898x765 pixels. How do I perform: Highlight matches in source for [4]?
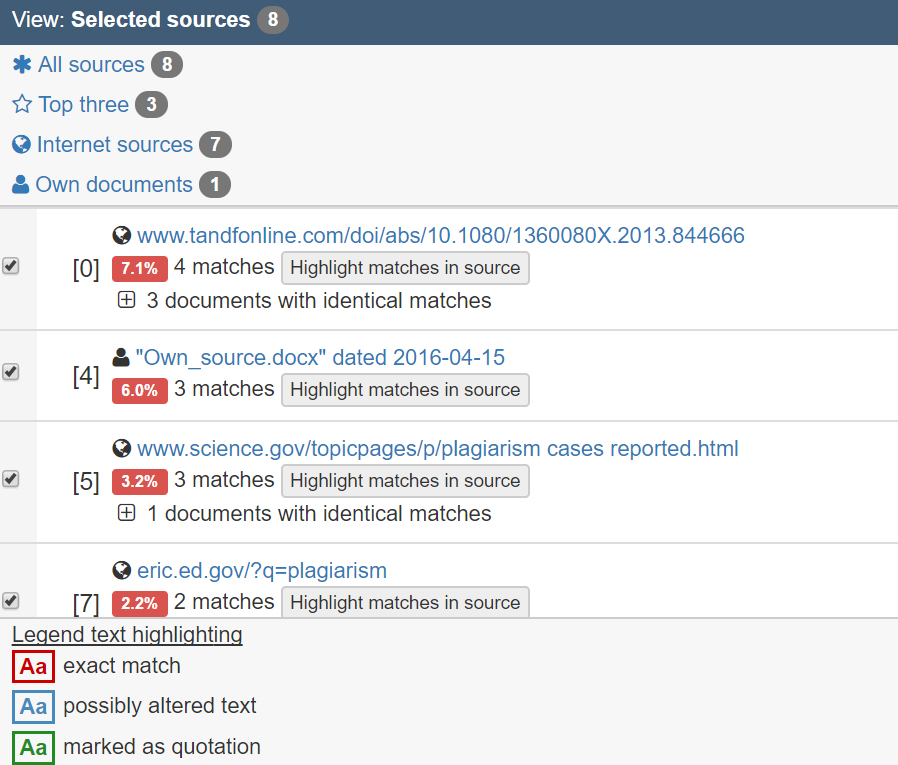click(405, 390)
